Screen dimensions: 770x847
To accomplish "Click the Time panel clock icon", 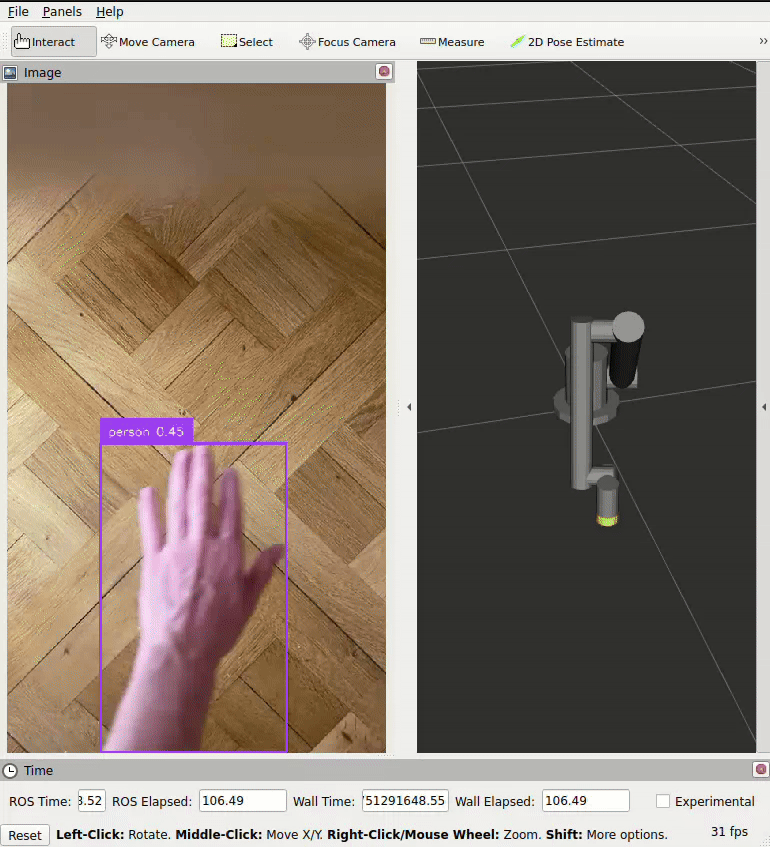I will click(x=10, y=770).
